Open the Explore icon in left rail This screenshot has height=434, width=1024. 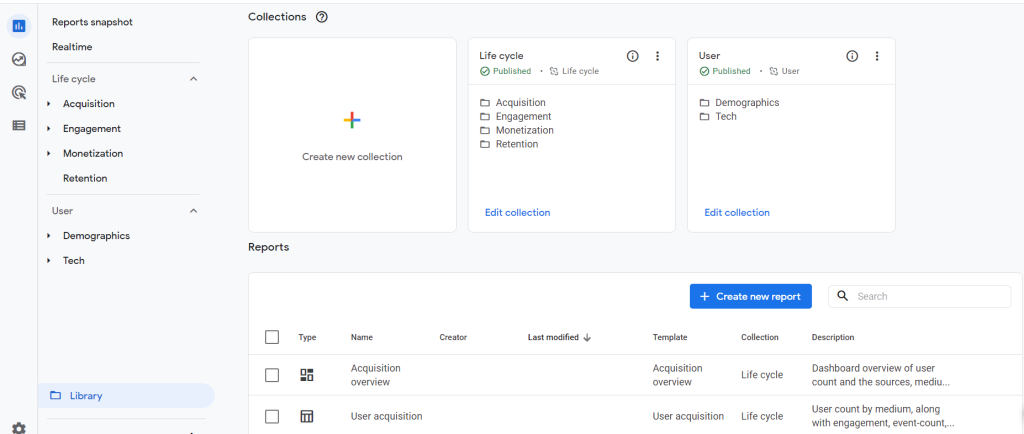point(18,59)
